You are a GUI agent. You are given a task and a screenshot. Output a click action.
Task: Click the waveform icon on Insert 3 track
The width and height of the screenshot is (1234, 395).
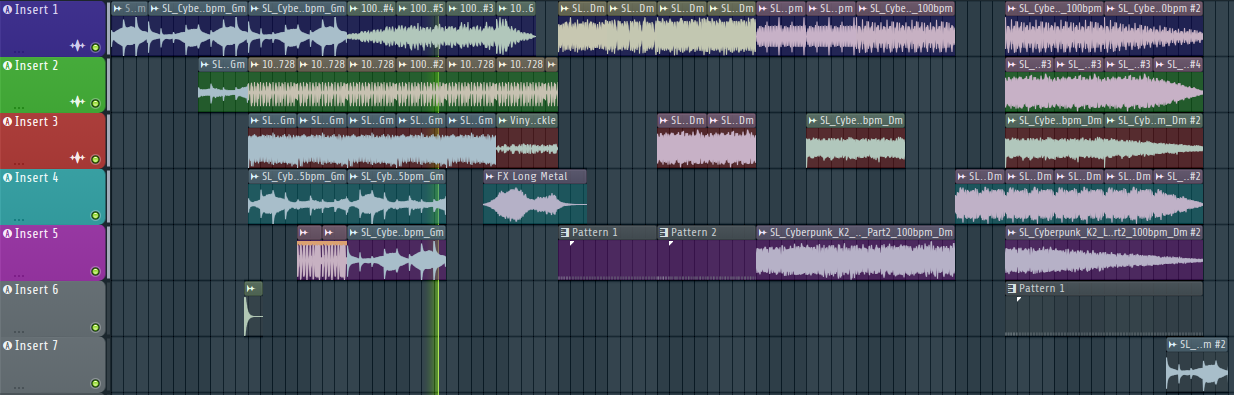click(77, 158)
